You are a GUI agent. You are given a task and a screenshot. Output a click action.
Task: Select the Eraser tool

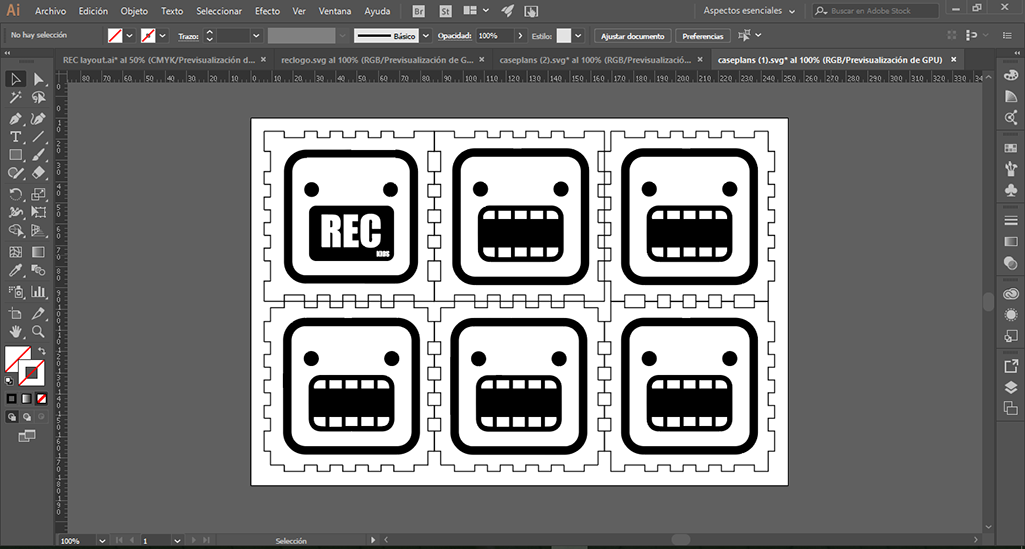click(39, 173)
